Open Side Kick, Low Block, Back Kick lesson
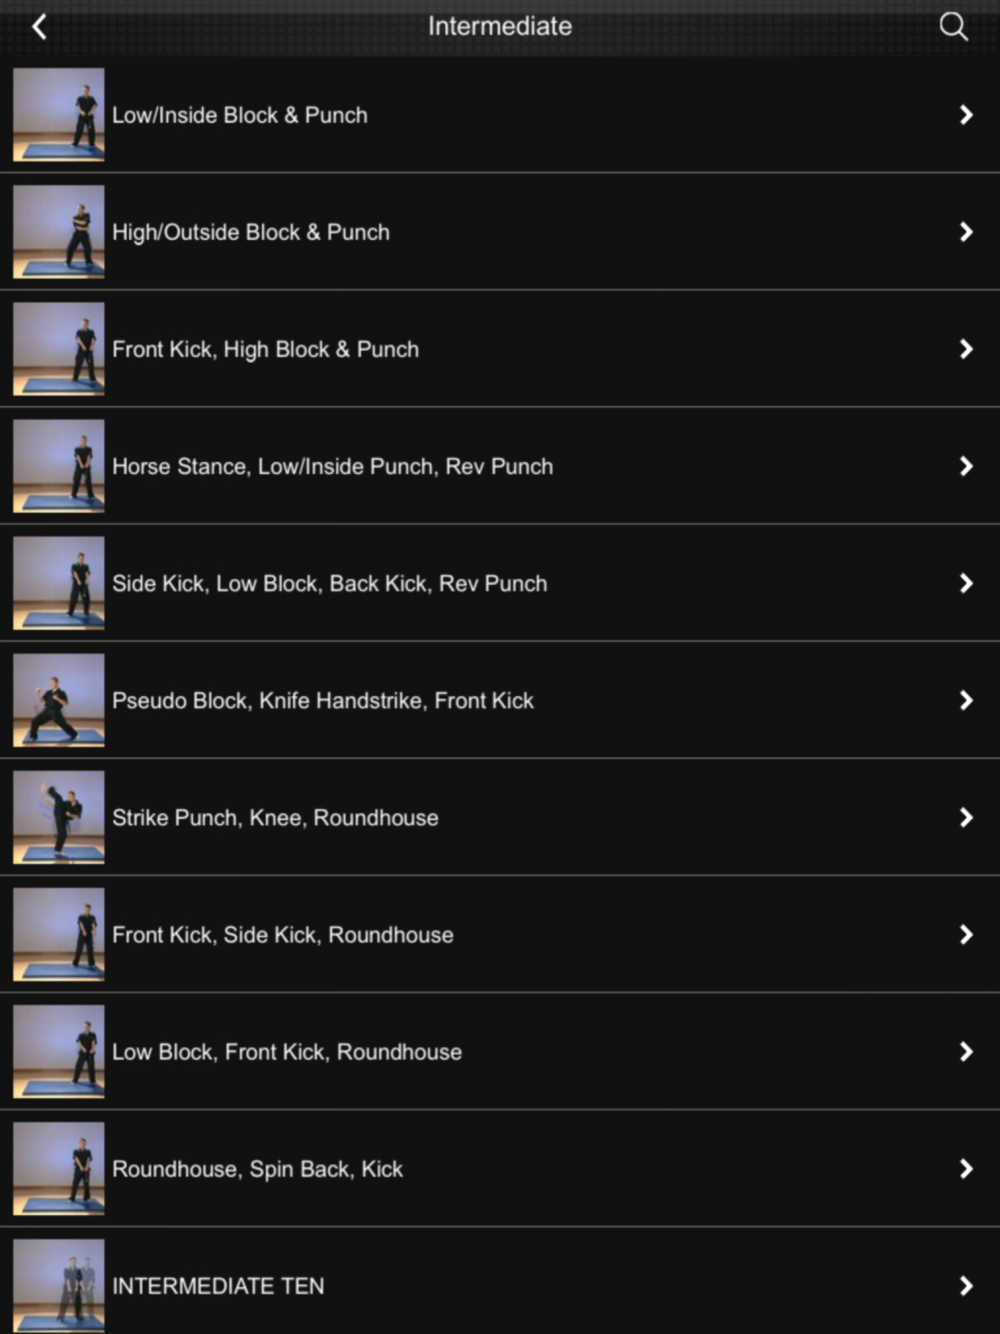 click(x=500, y=583)
